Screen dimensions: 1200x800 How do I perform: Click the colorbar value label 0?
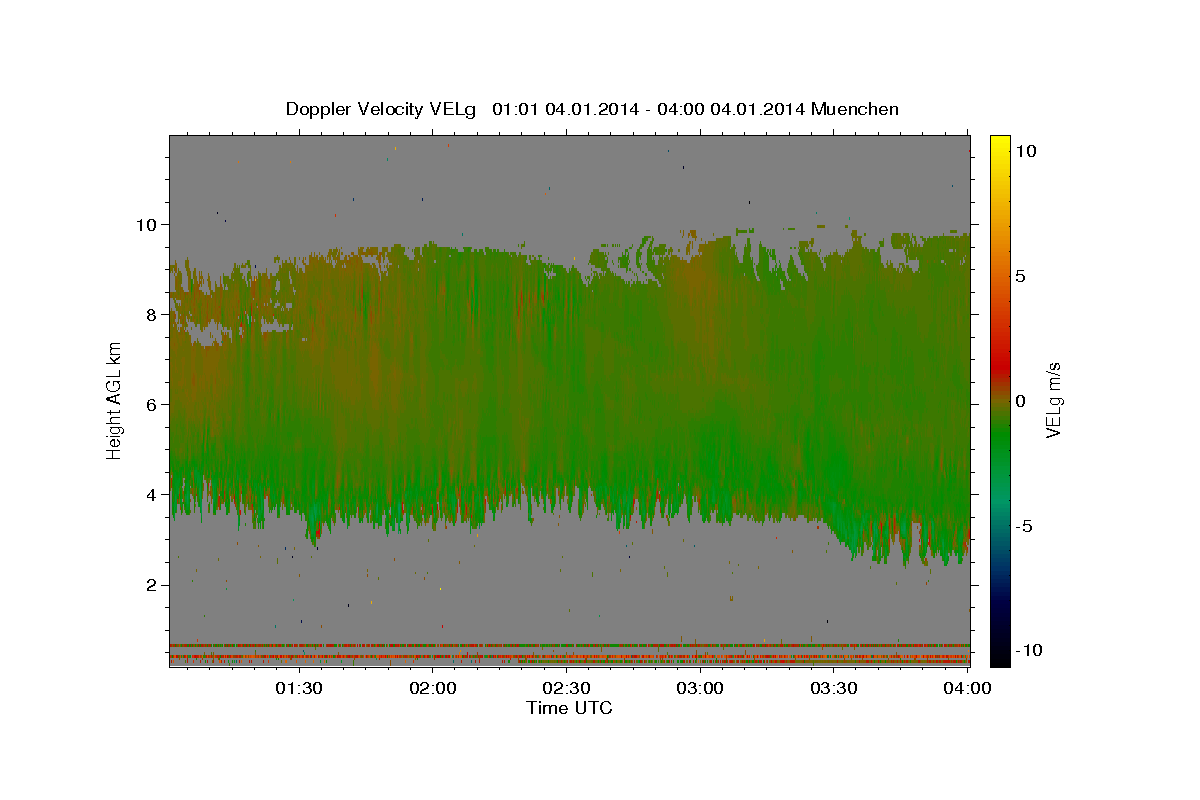click(1021, 401)
